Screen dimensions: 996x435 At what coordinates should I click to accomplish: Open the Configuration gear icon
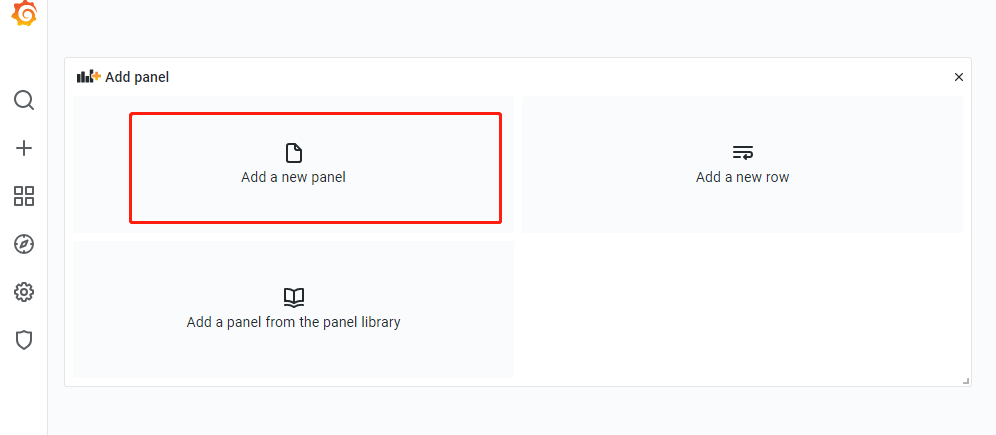pos(24,292)
